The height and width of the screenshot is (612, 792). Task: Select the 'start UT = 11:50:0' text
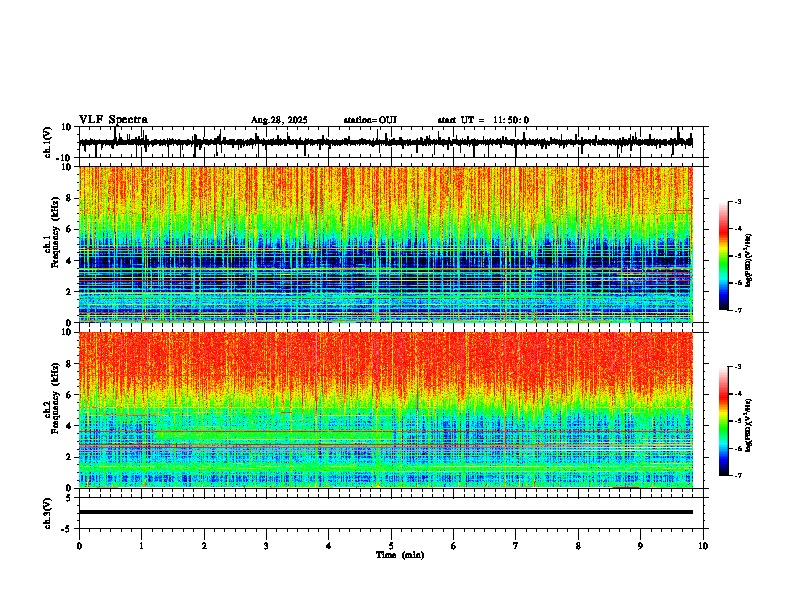[483, 120]
